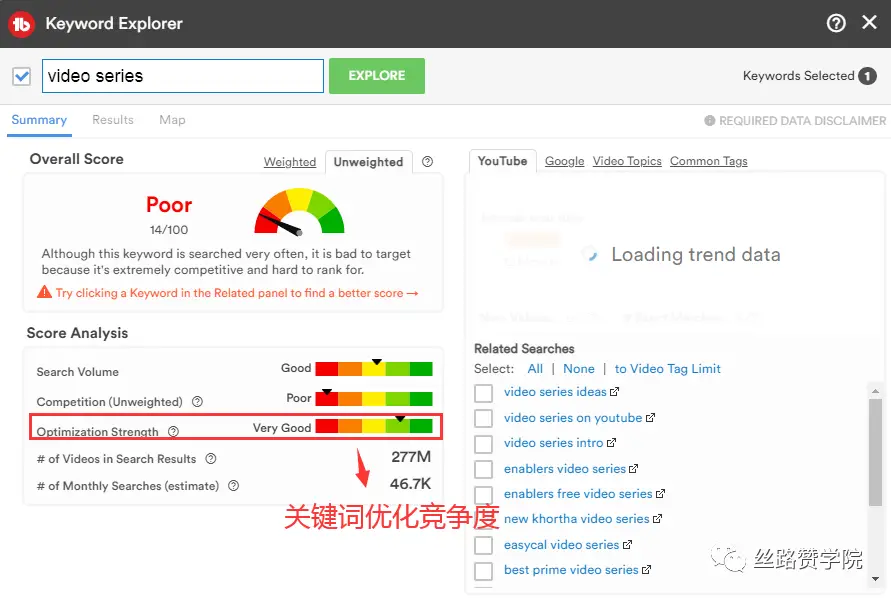Screen dimensions: 891x598
Task: Check the easycal video series checkbox
Action: pyautogui.click(x=484, y=545)
